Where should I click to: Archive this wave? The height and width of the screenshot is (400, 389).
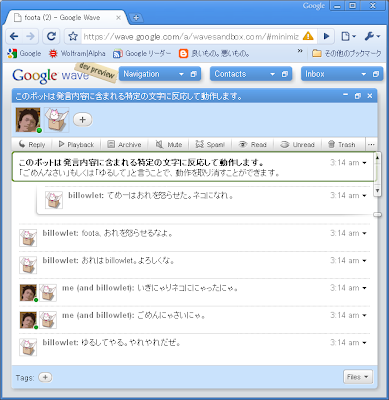[125, 144]
